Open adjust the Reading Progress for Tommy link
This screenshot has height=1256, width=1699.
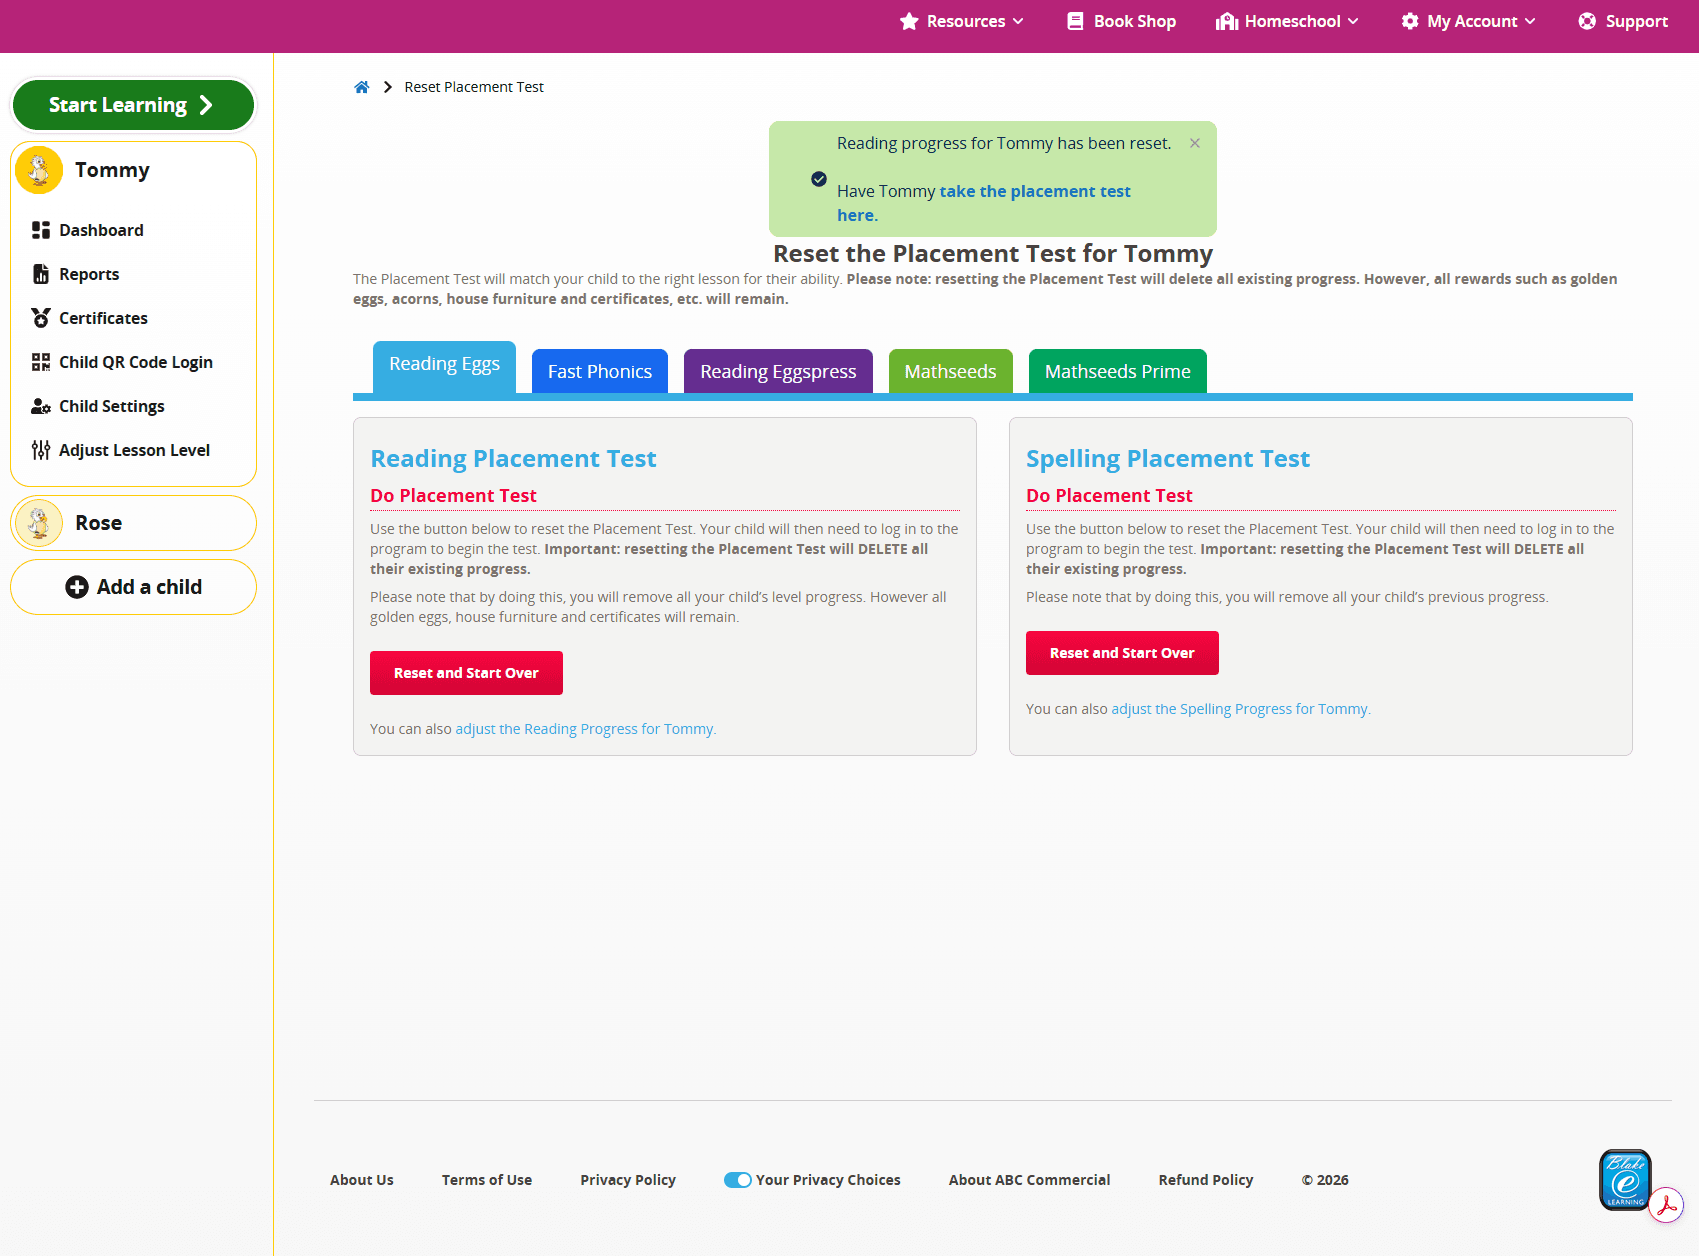[584, 729]
